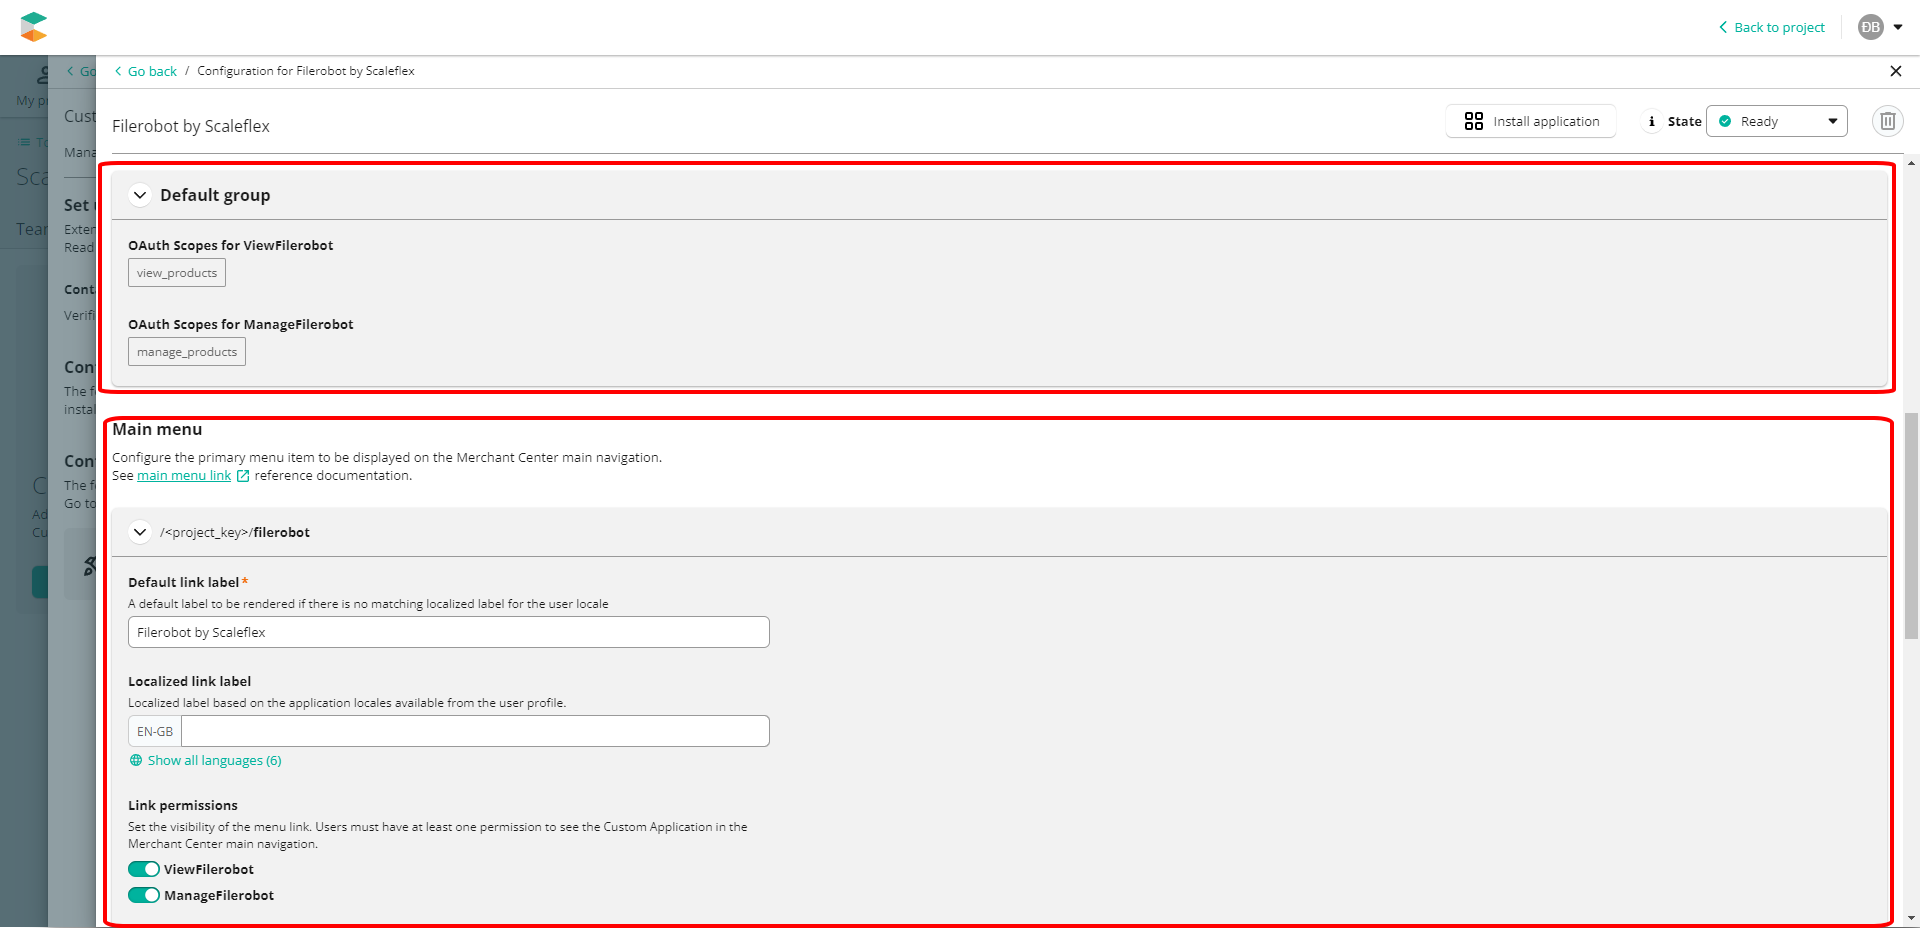Image resolution: width=1920 pixels, height=928 pixels.
Task: Click the Link permissions heading
Action: pyautogui.click(x=183, y=805)
